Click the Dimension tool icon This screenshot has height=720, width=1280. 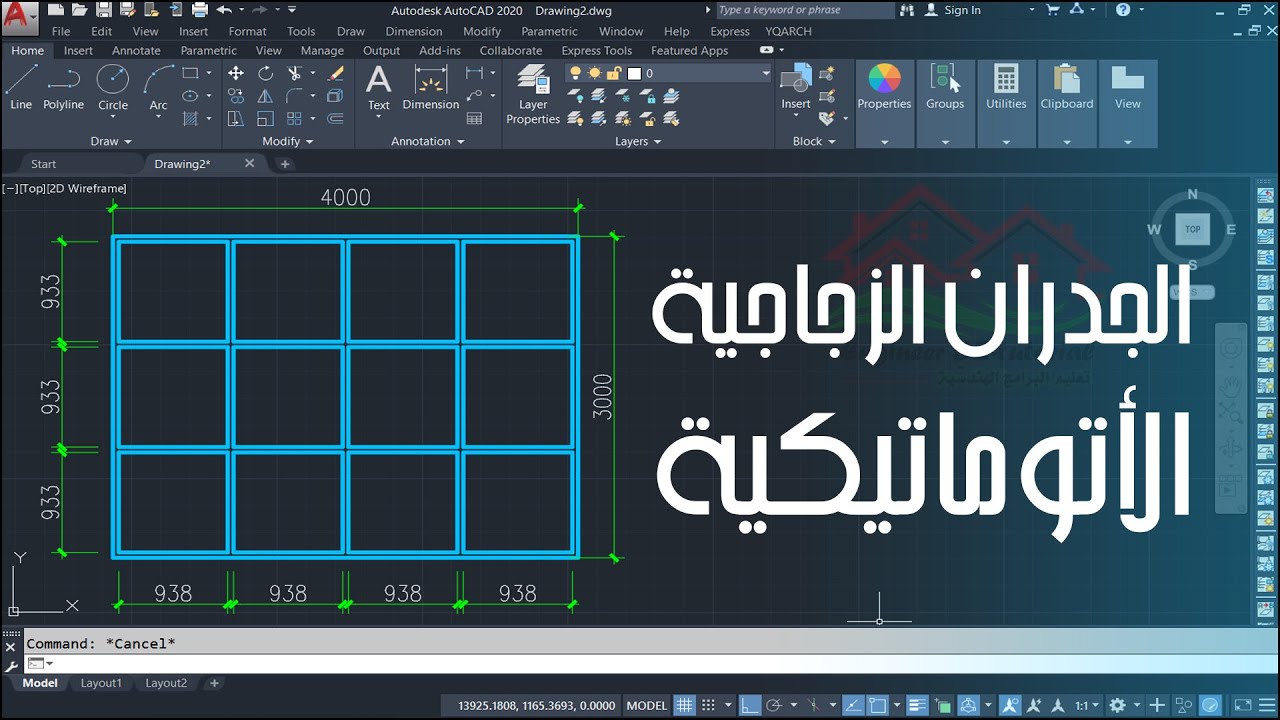431,87
